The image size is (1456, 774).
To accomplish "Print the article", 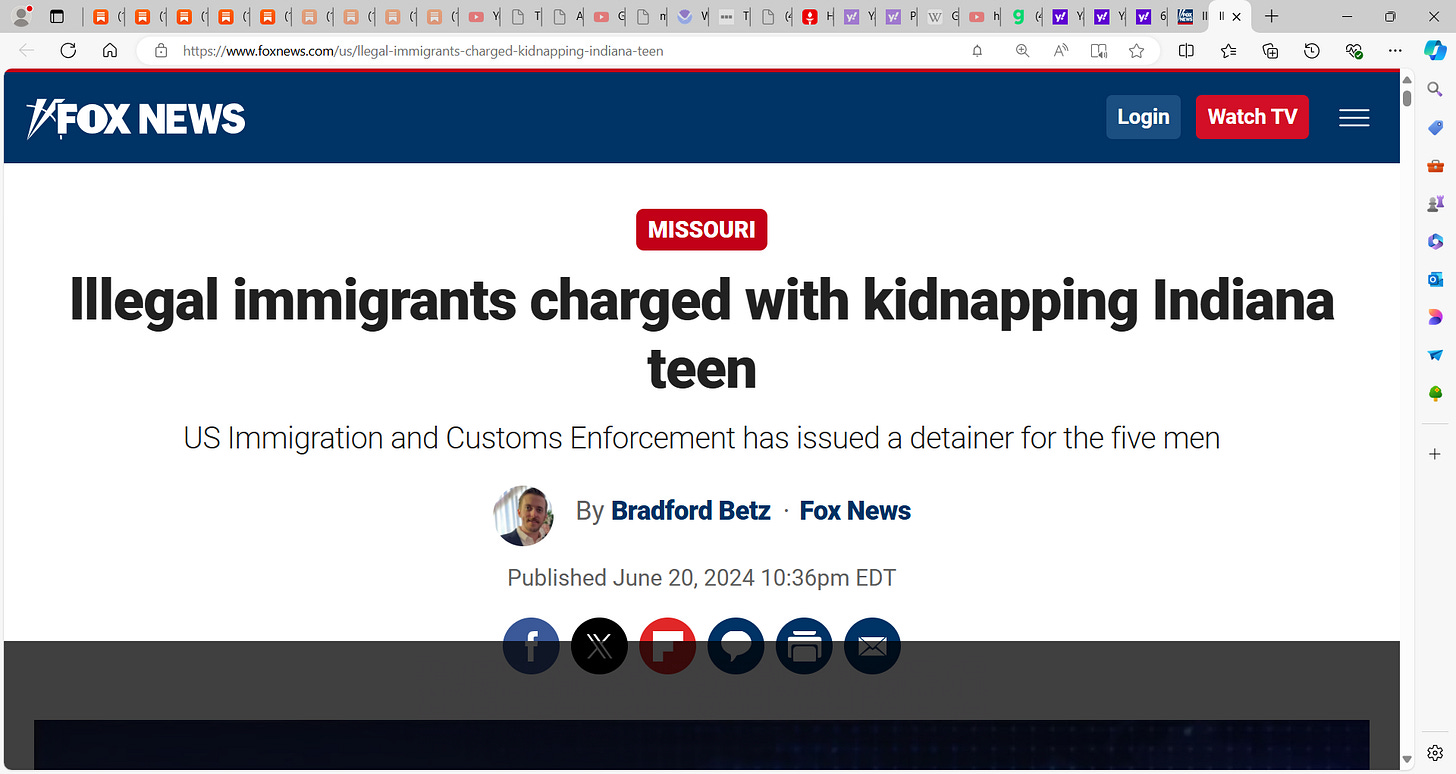I will click(x=804, y=646).
